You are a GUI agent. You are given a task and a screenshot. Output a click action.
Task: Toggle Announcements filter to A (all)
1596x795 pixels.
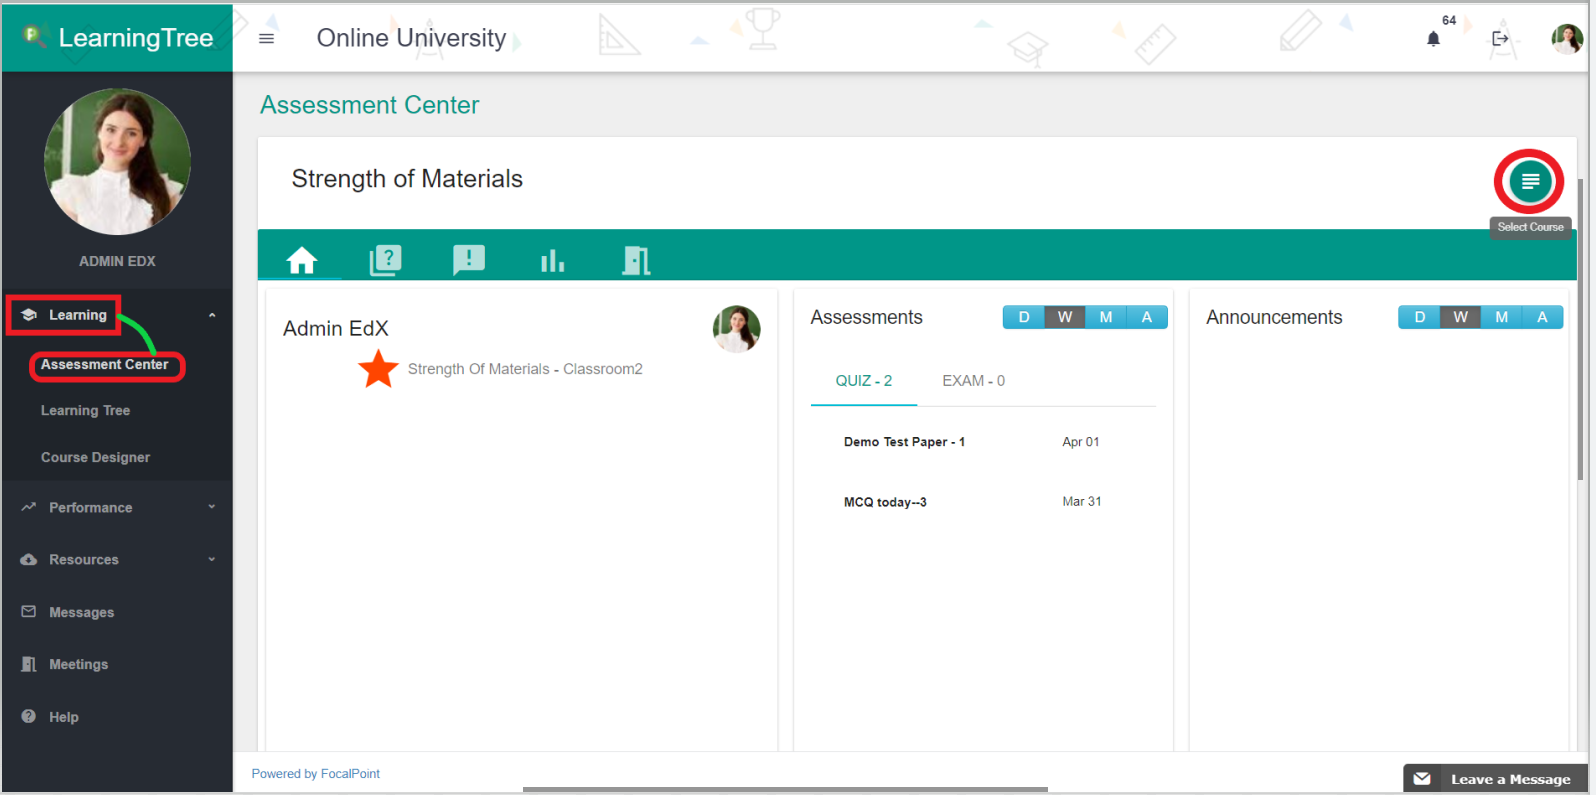point(1541,317)
